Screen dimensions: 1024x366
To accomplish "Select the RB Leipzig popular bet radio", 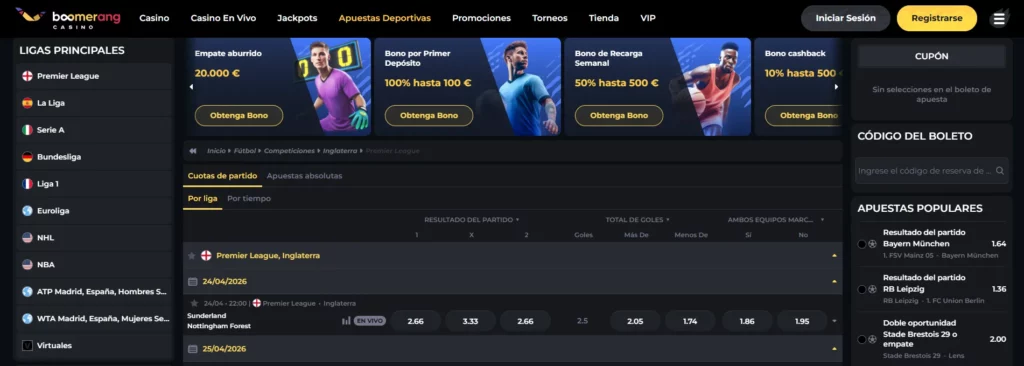I will tap(862, 289).
